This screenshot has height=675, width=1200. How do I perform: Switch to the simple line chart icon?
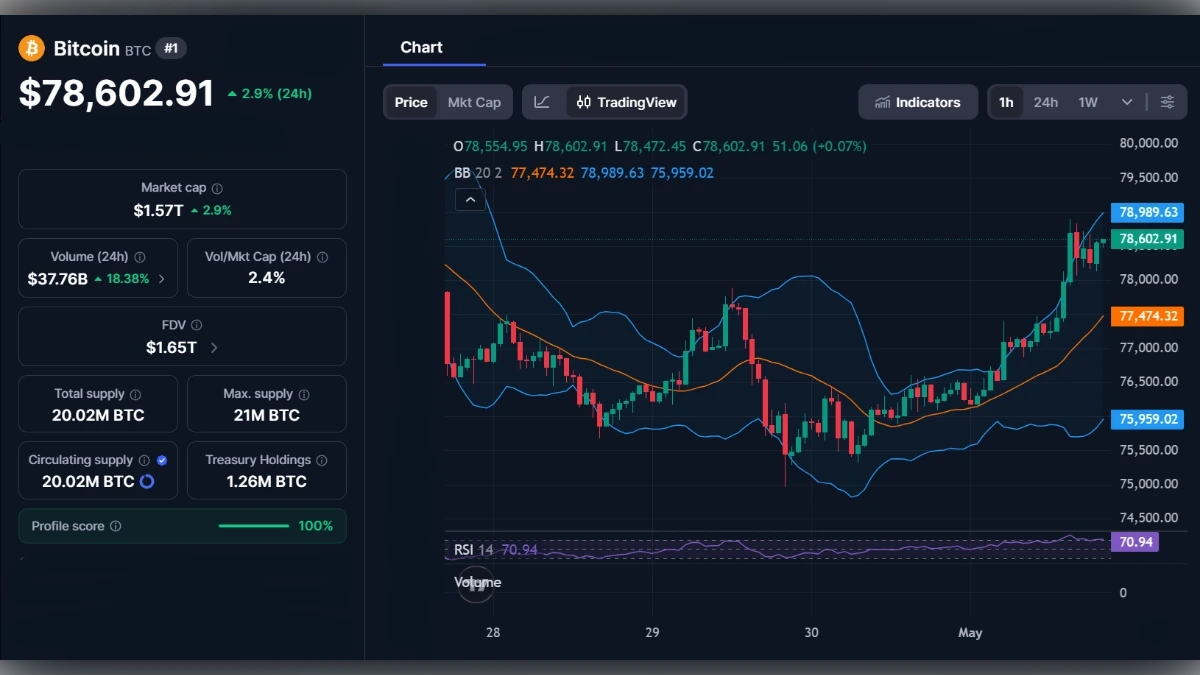pyautogui.click(x=542, y=102)
